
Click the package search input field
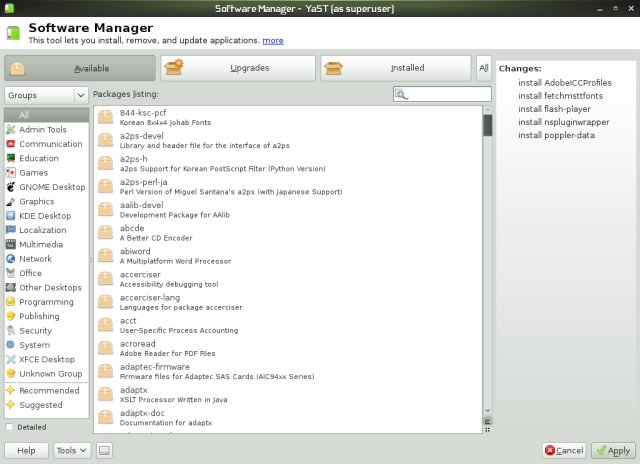click(442, 94)
